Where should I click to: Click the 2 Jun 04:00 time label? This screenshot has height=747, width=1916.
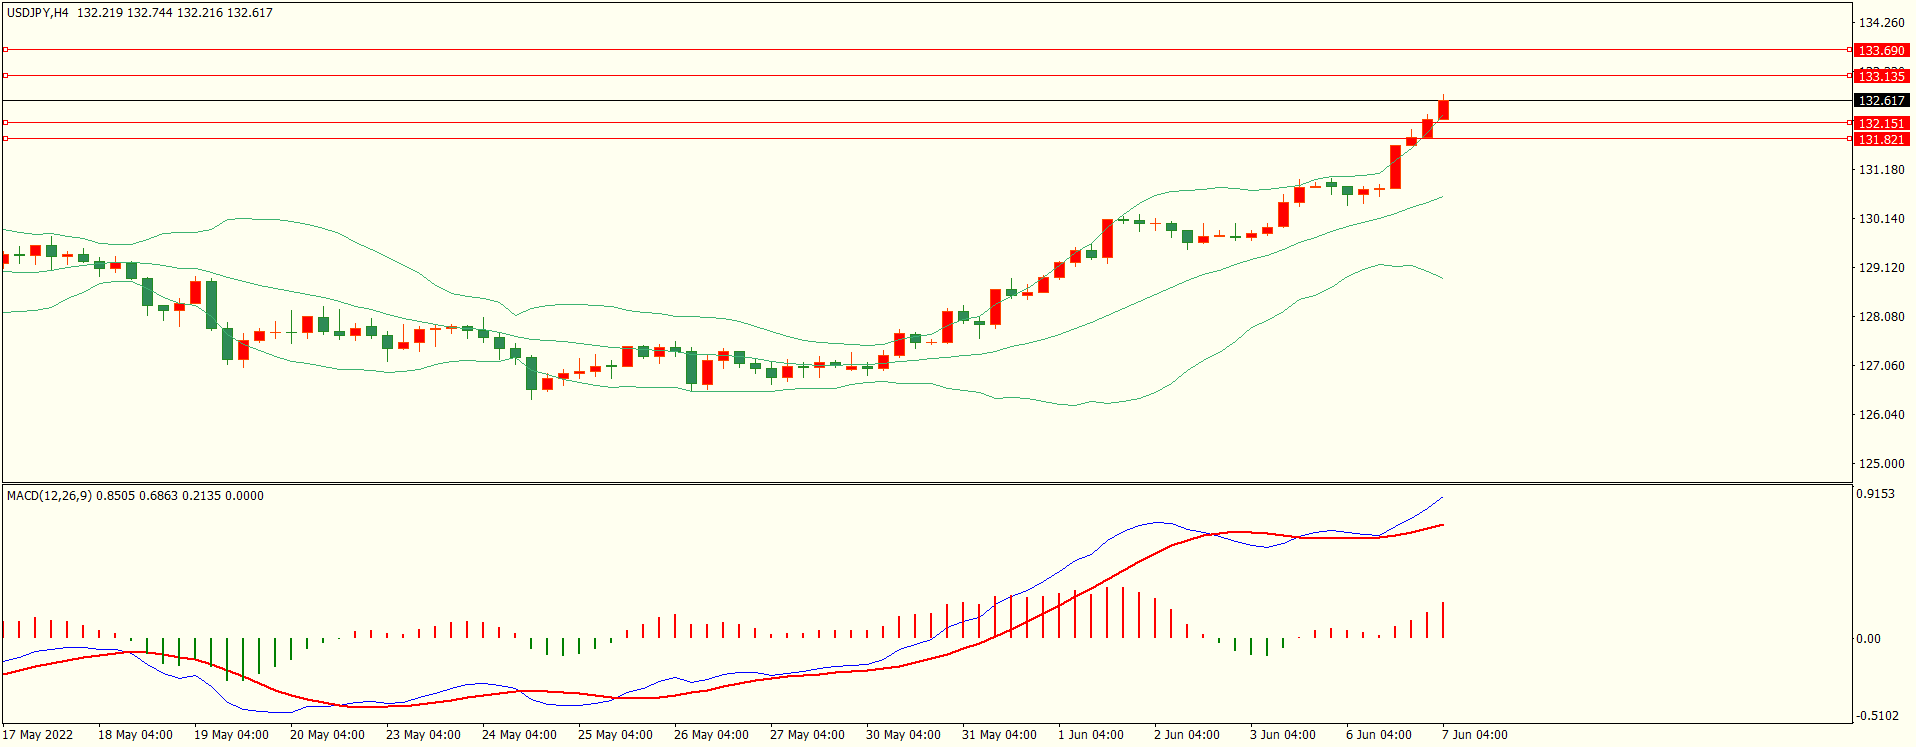point(1187,735)
